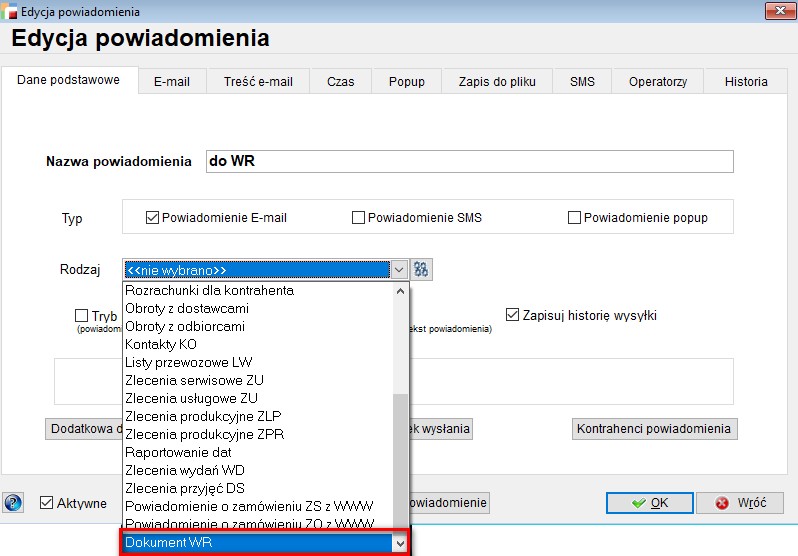Screen dimensions: 798x556
Task: Toggle the Aktywne checkbox
Action: [x=46, y=503]
